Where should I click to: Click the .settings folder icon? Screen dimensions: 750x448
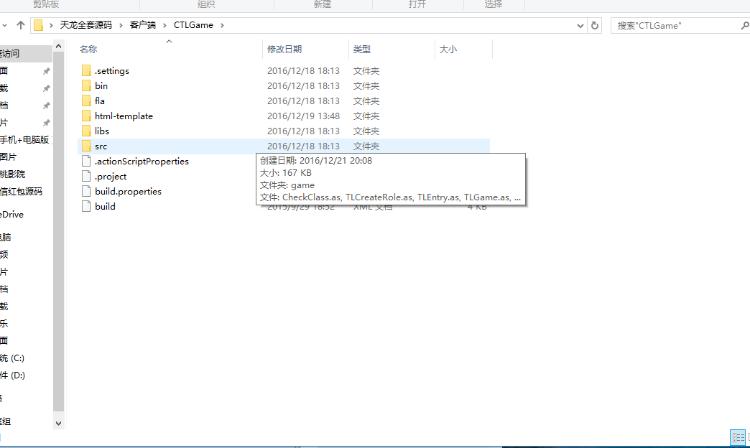coord(86,71)
